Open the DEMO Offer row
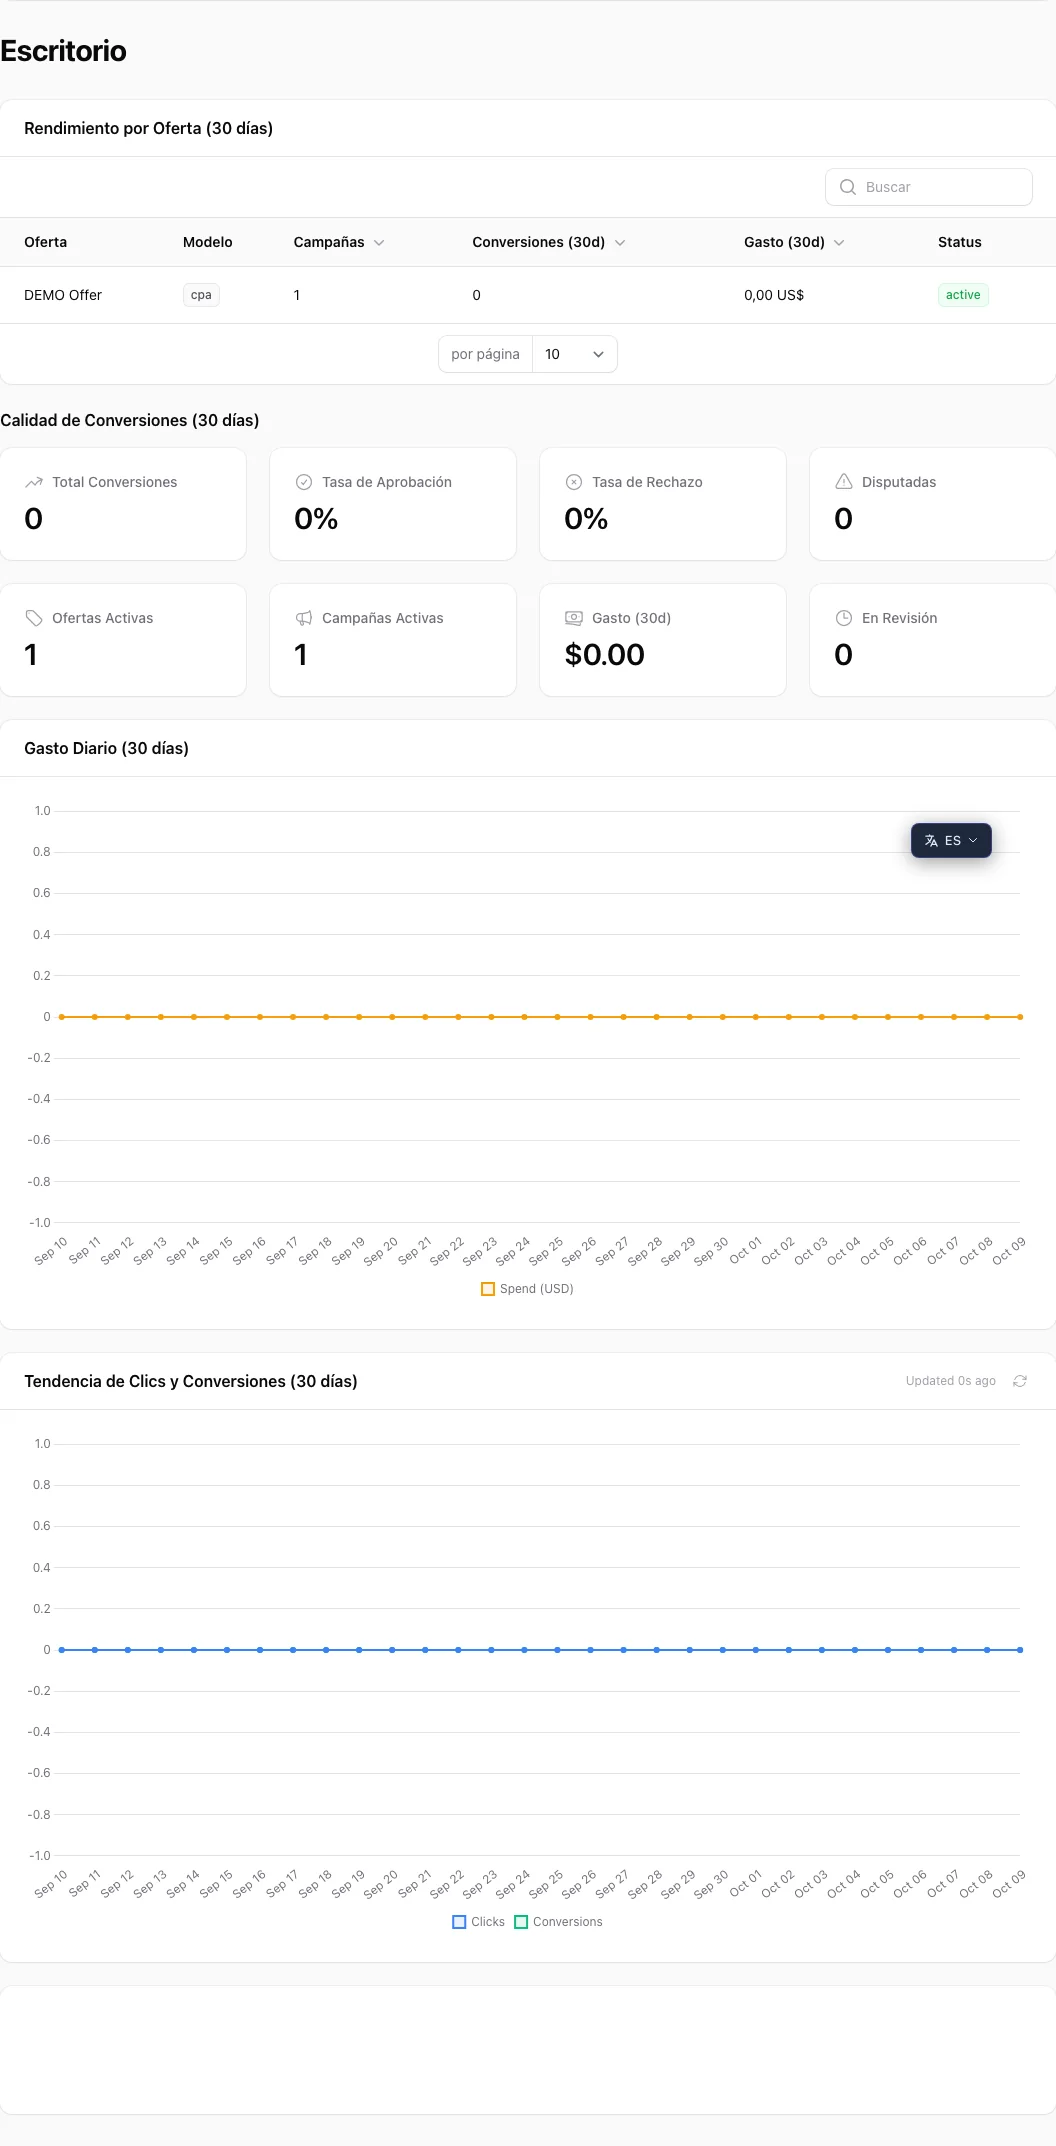Screen dimensions: 1056x2146 pyautogui.click(x=528, y=295)
